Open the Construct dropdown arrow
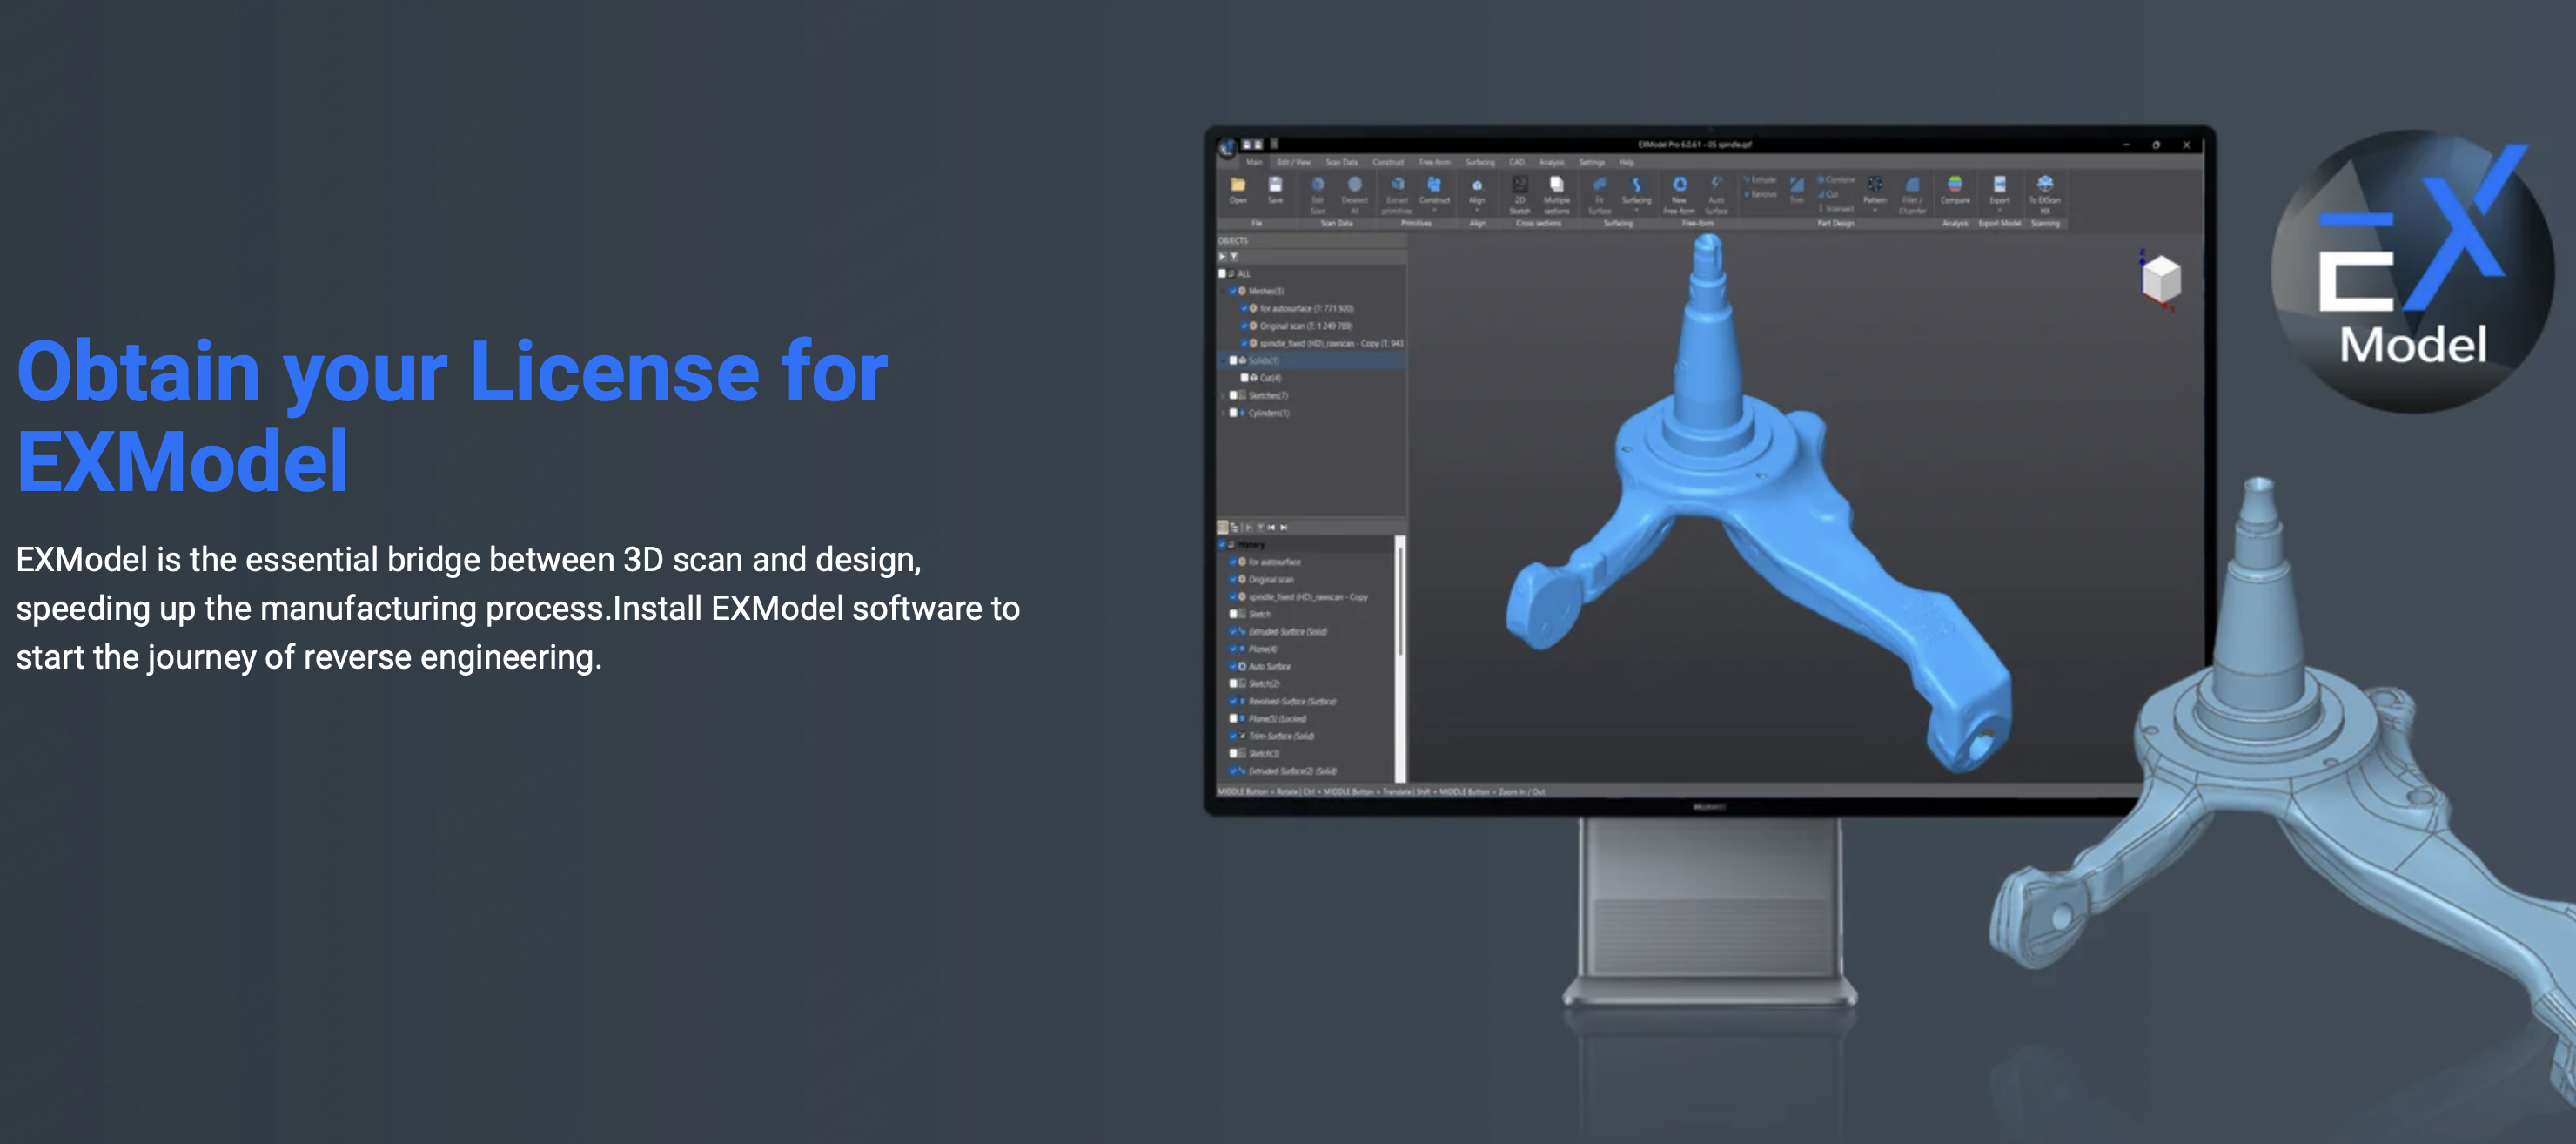Image resolution: width=2576 pixels, height=1144 pixels. 1434,211
